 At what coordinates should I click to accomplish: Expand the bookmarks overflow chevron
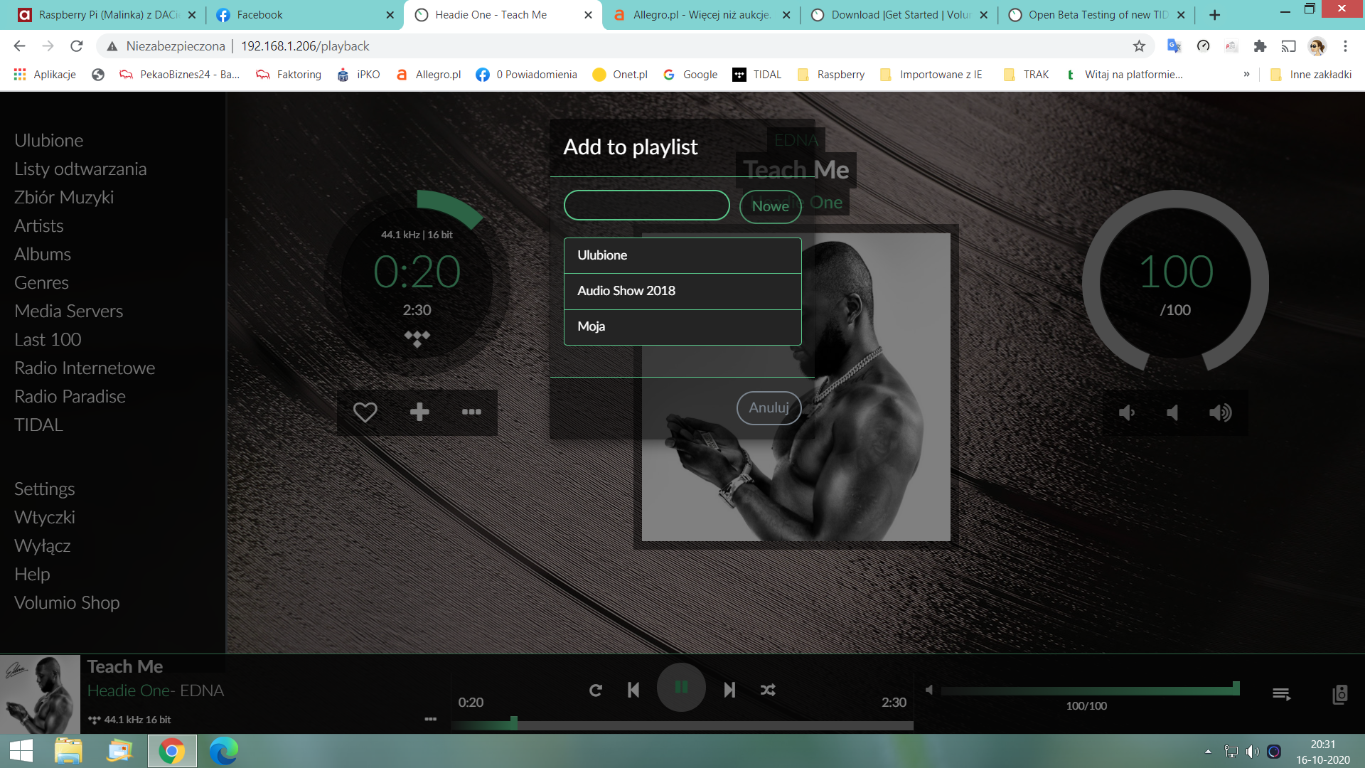click(x=1247, y=74)
